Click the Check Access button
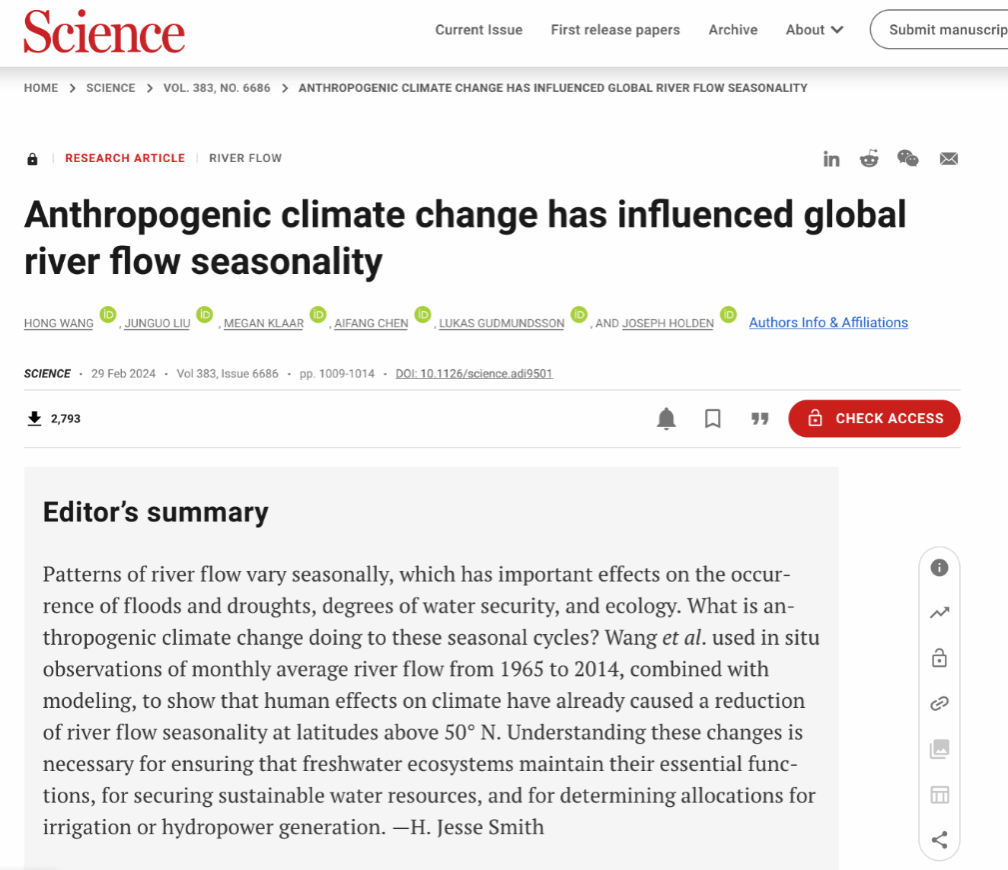The height and width of the screenshot is (870, 1008). pyautogui.click(x=874, y=419)
